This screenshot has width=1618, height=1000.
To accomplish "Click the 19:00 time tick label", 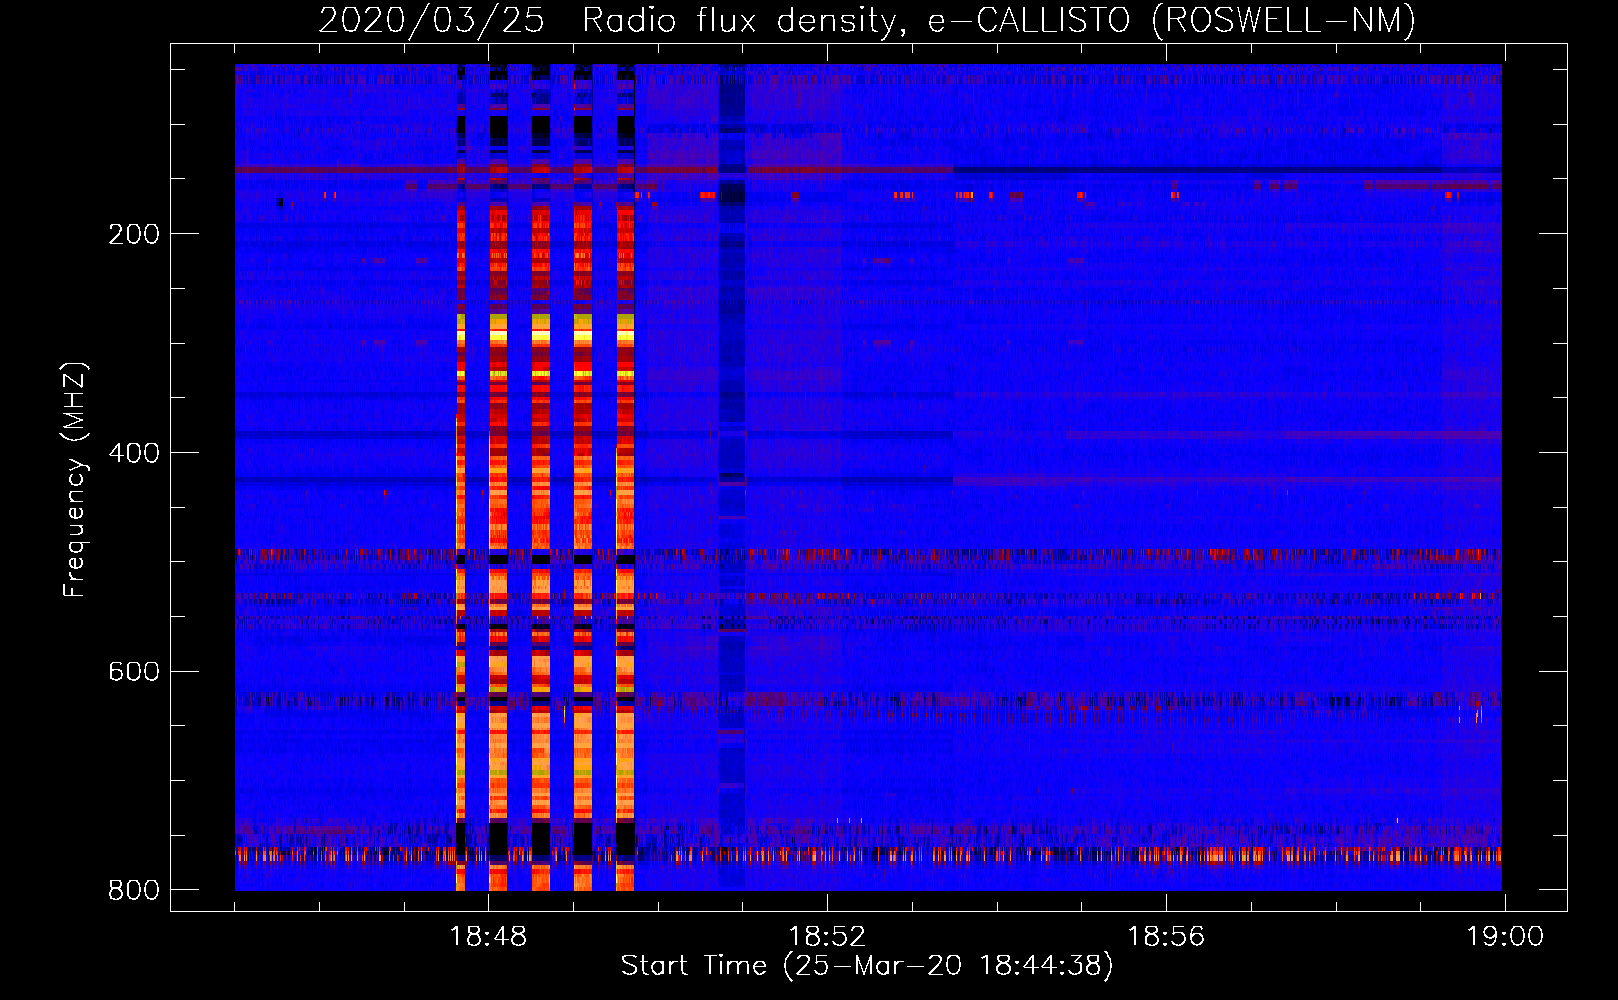I will click(1505, 937).
